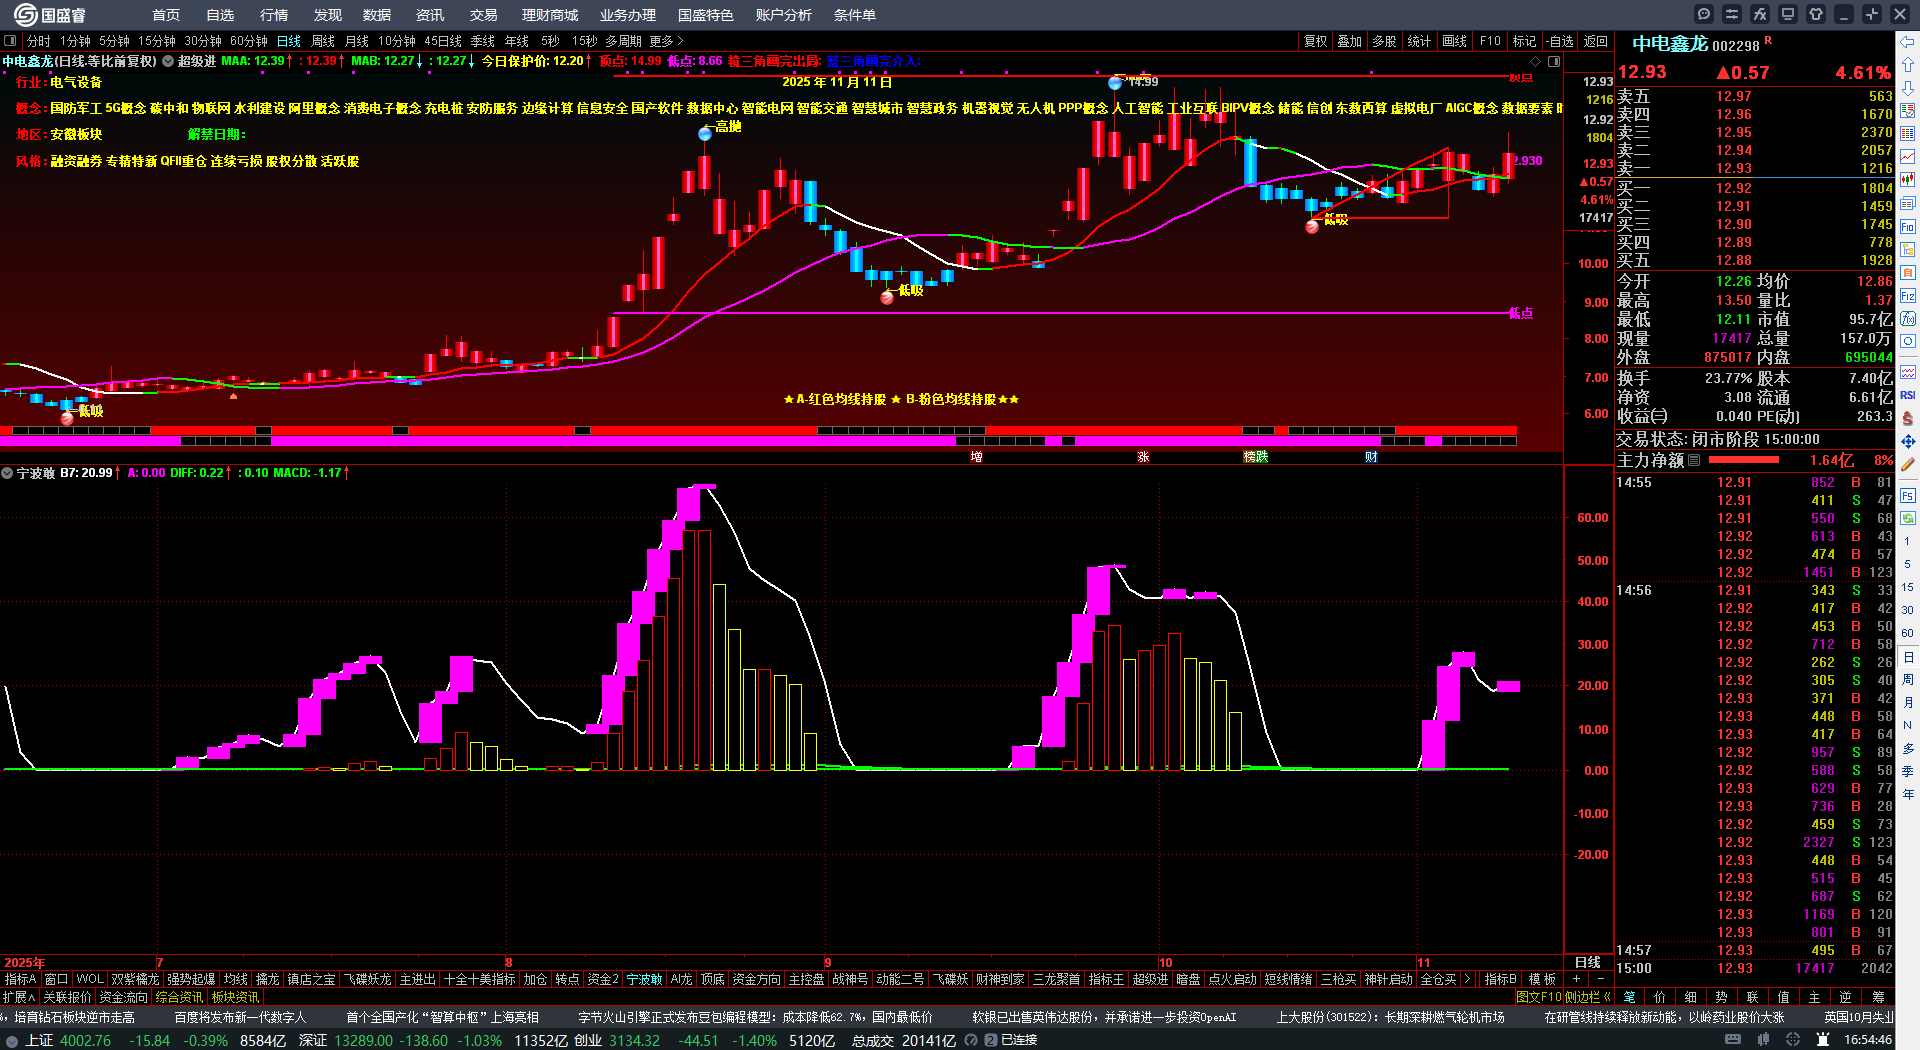Open the message chat icon in title bar
Viewport: 1920px width, 1050px height.
pyautogui.click(x=1704, y=14)
